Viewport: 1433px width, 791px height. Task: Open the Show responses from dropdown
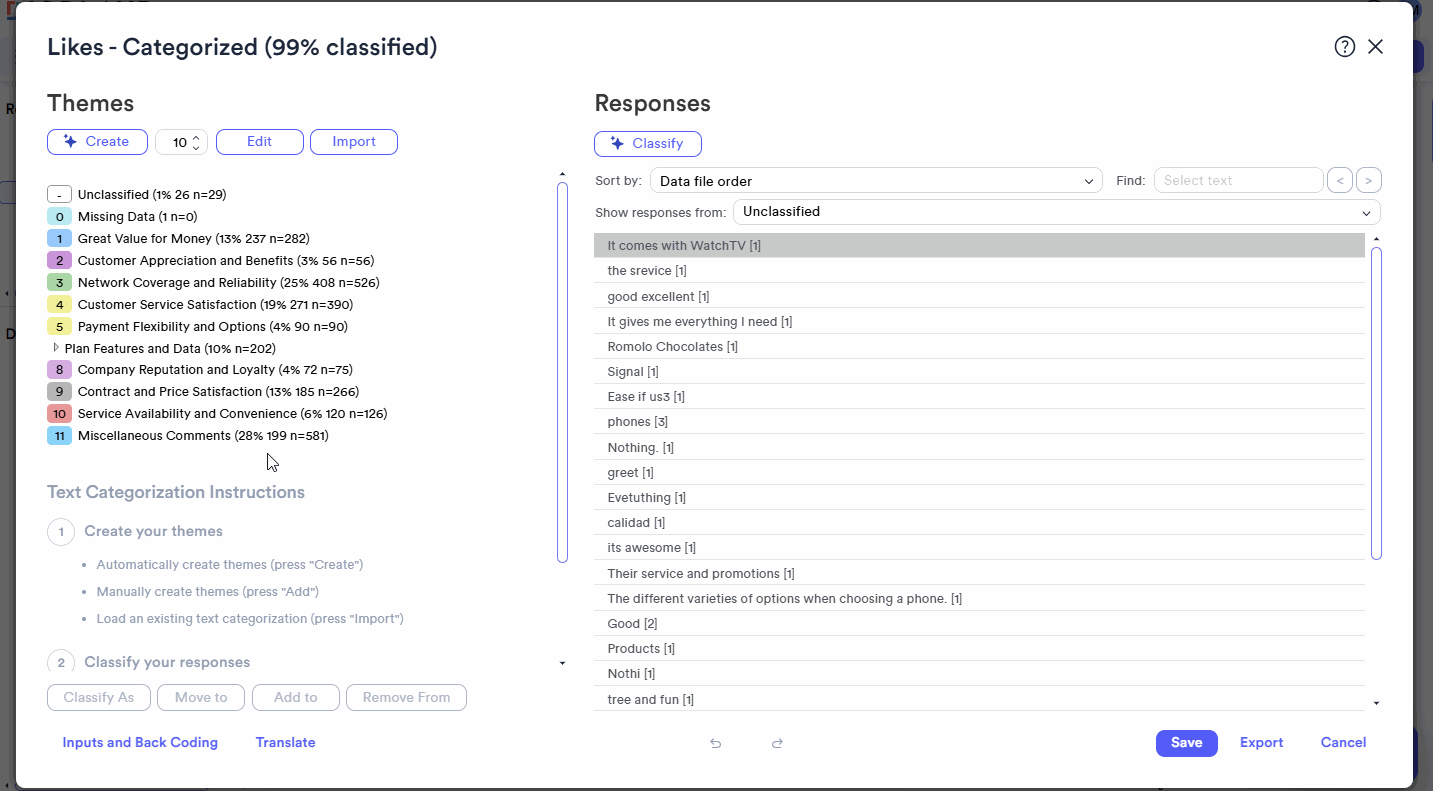(1057, 212)
